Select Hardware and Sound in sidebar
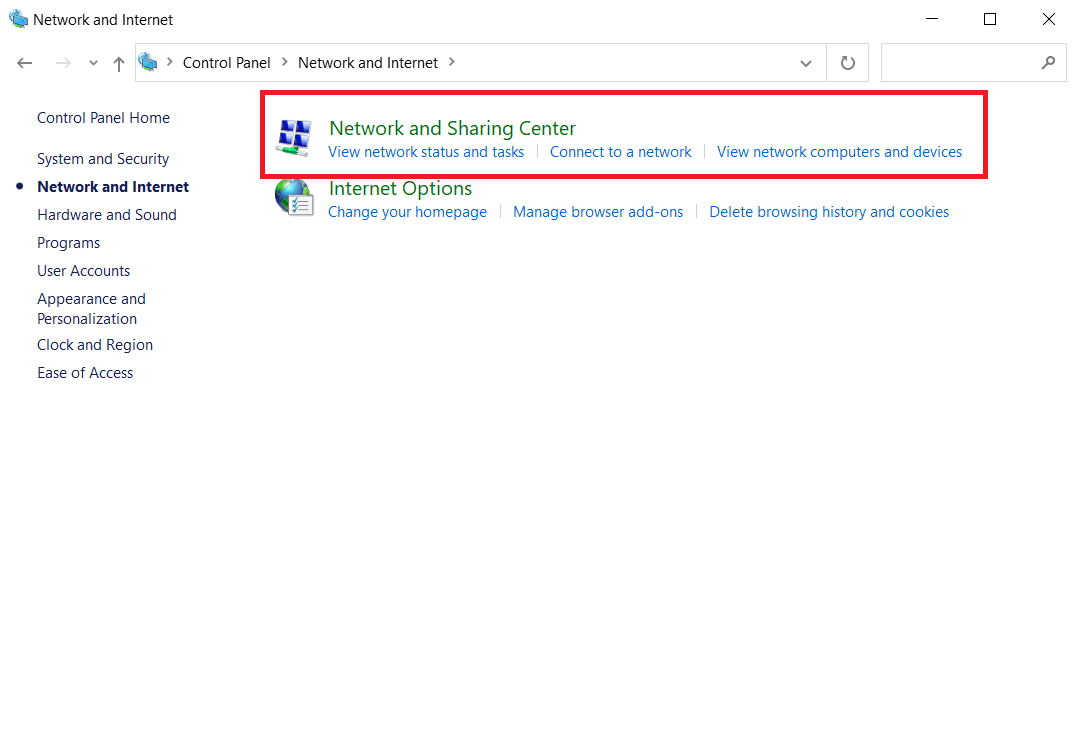The image size is (1080, 742). tap(106, 215)
